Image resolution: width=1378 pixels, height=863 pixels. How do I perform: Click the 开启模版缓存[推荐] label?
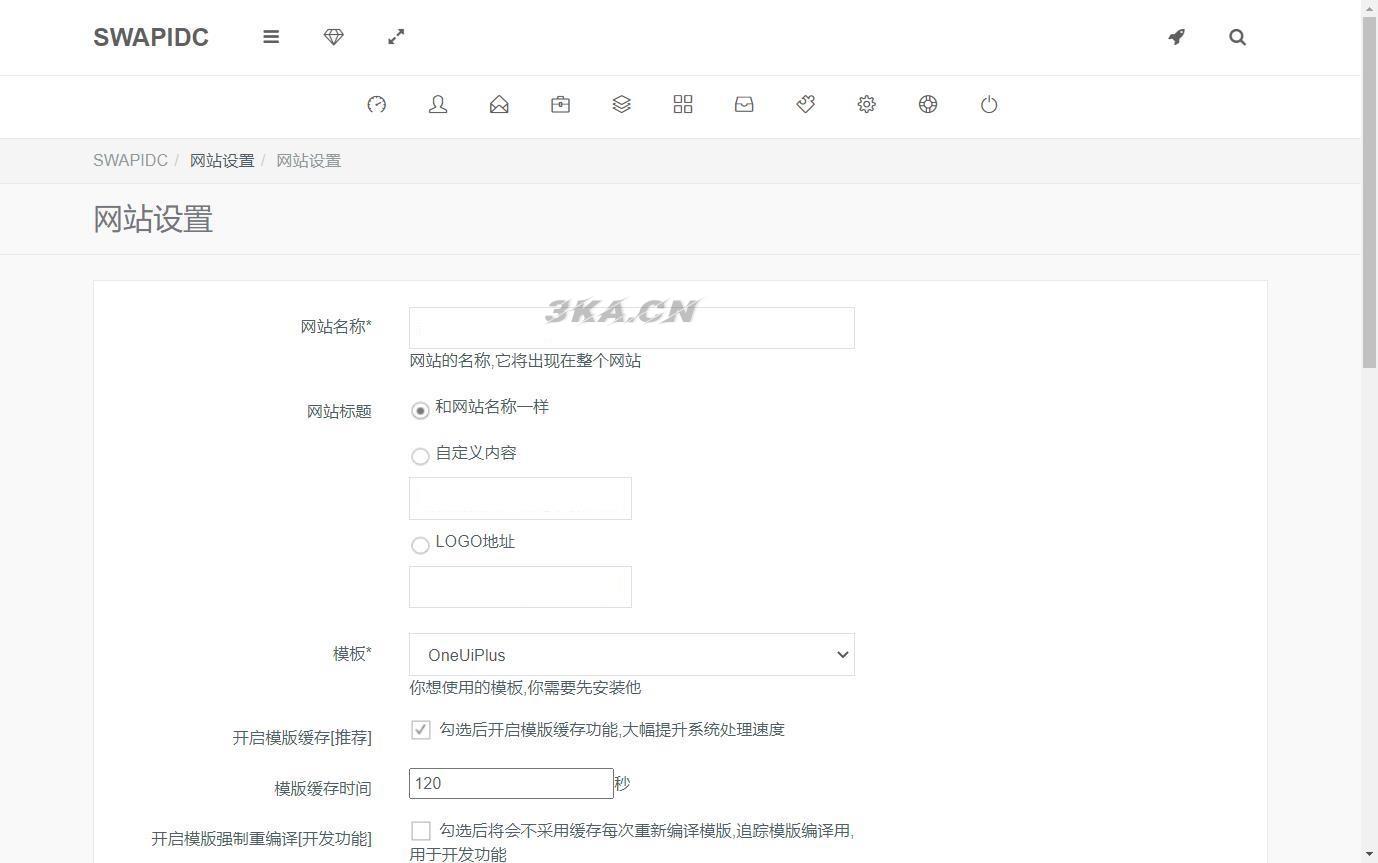click(x=302, y=738)
